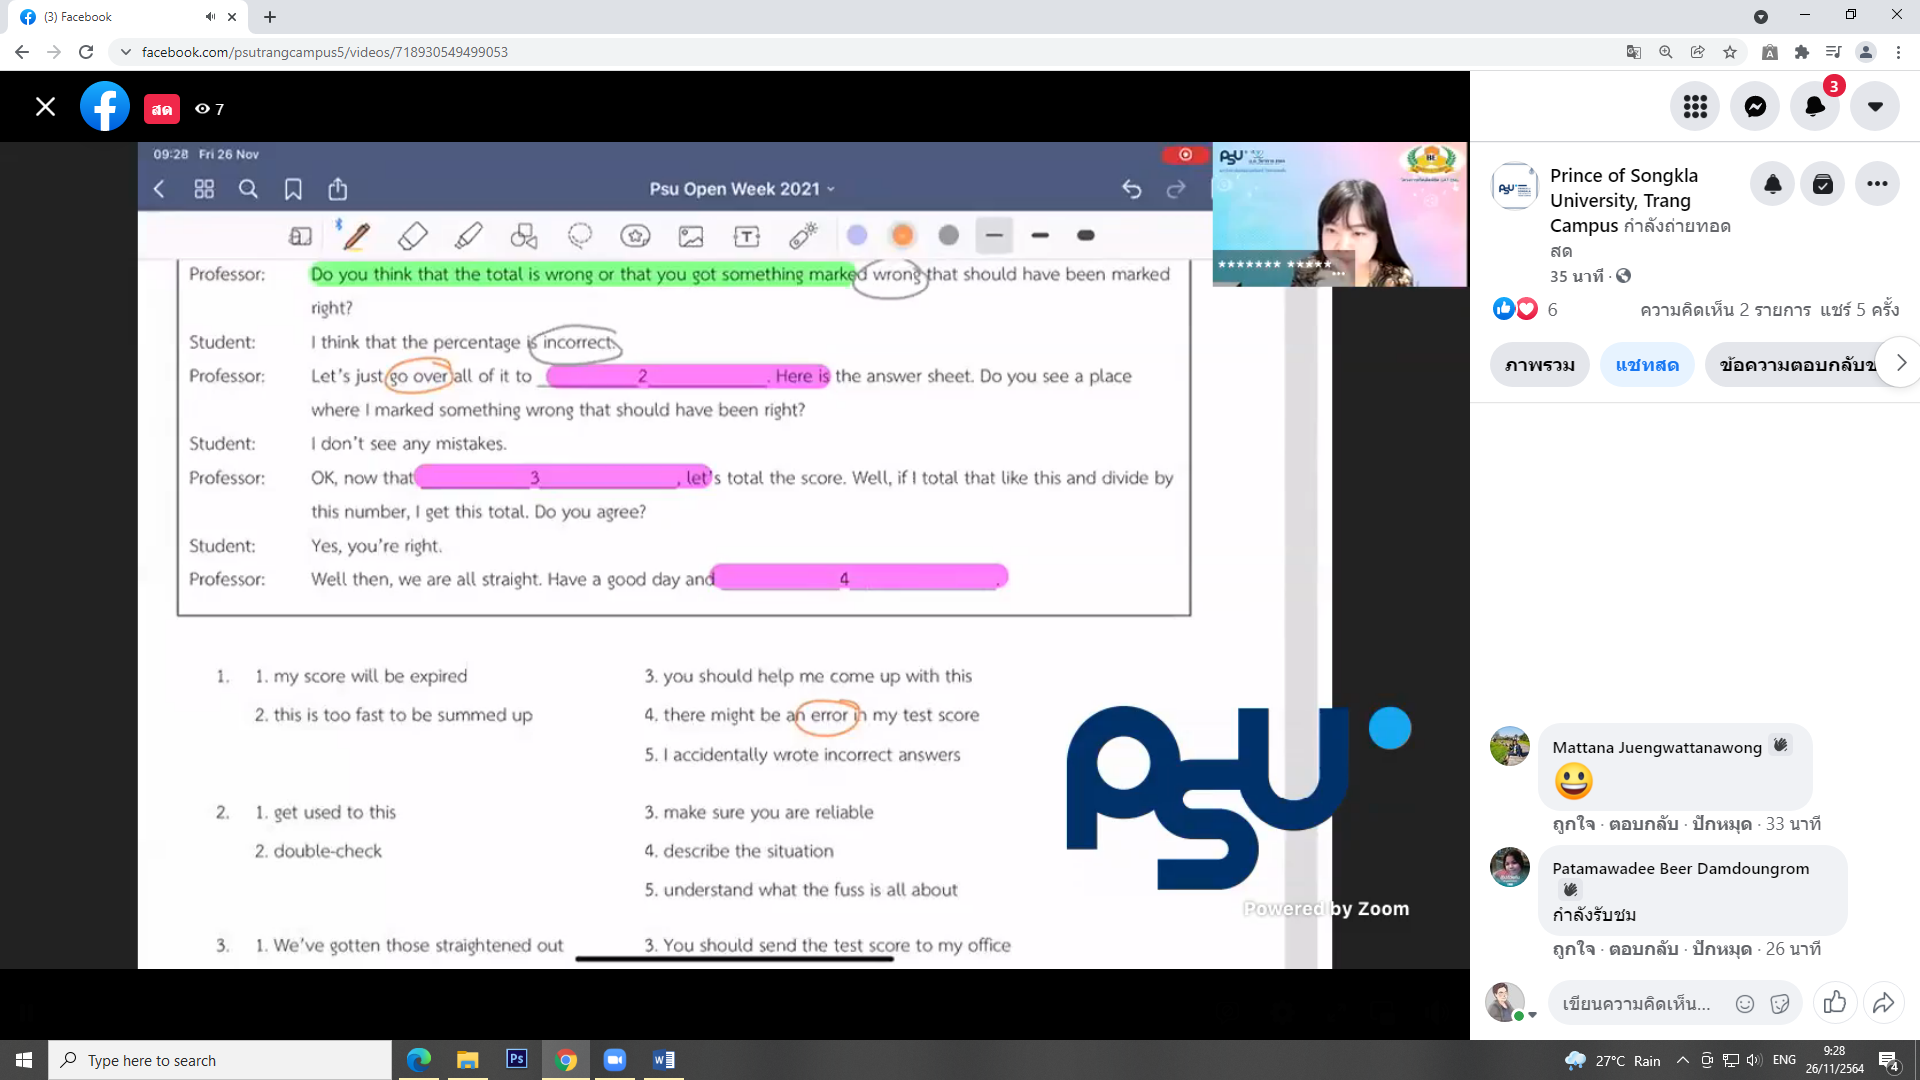Click the share arrow icon

click(1883, 1002)
